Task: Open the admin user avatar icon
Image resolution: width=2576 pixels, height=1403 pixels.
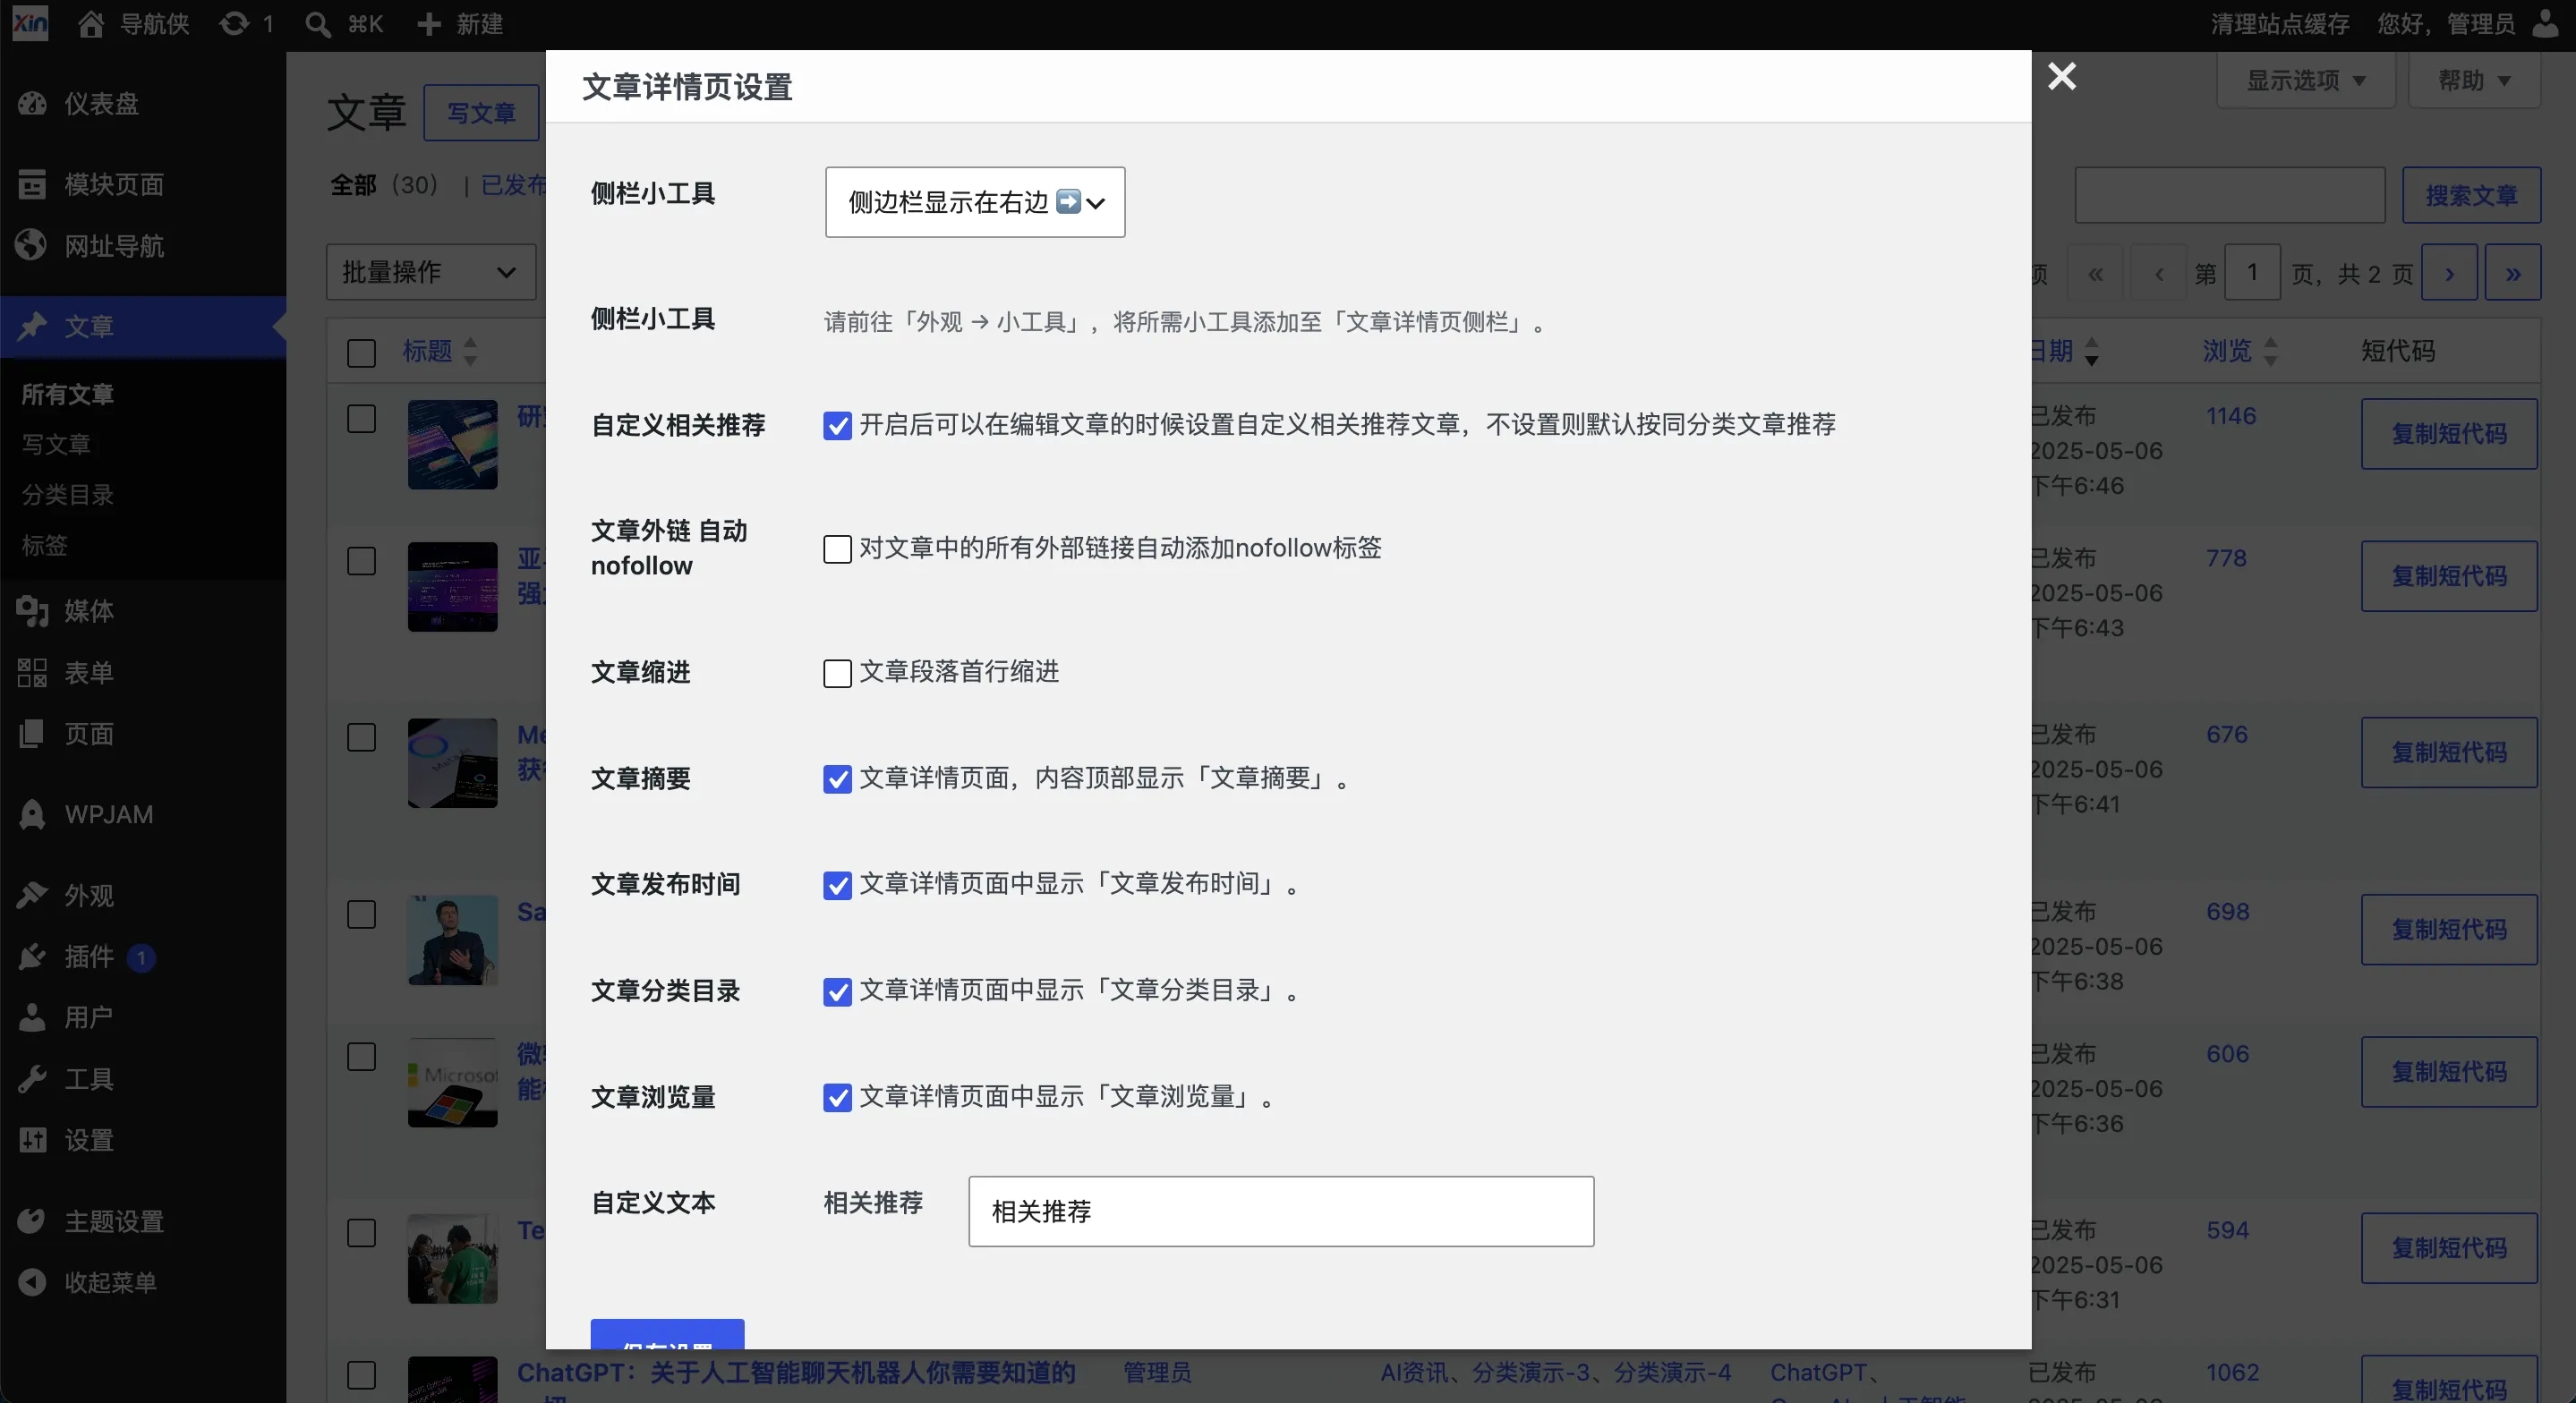Action: tap(2546, 23)
